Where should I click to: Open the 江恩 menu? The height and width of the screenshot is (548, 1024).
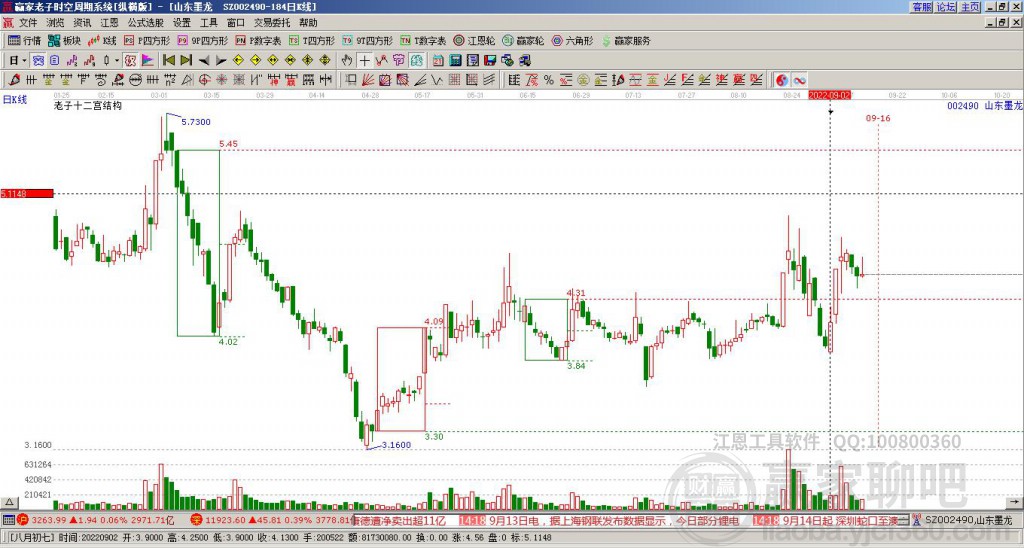(x=109, y=23)
